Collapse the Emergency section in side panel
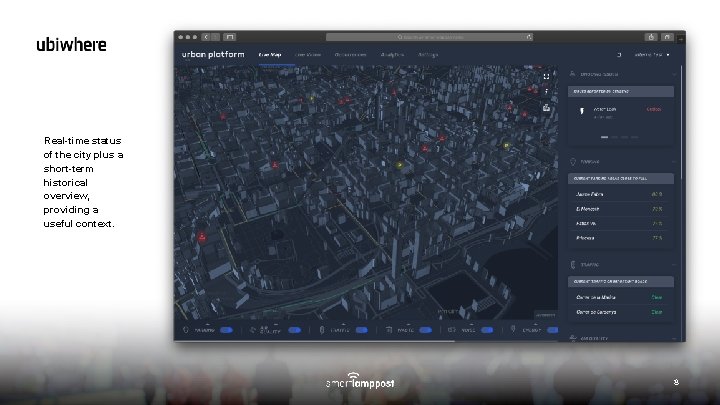 674,74
